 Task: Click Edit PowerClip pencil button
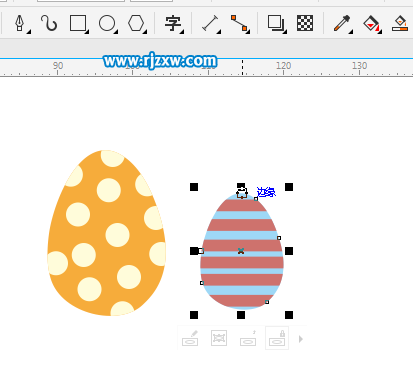click(190, 338)
